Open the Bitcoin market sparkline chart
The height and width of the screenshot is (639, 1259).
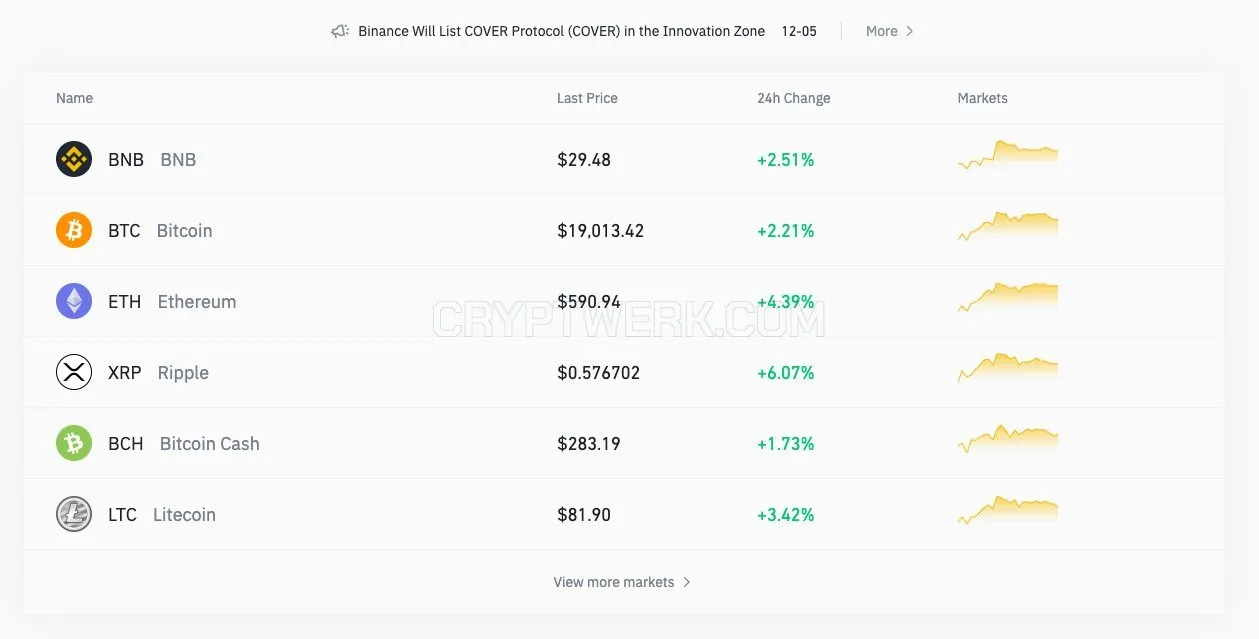[x=1008, y=226]
